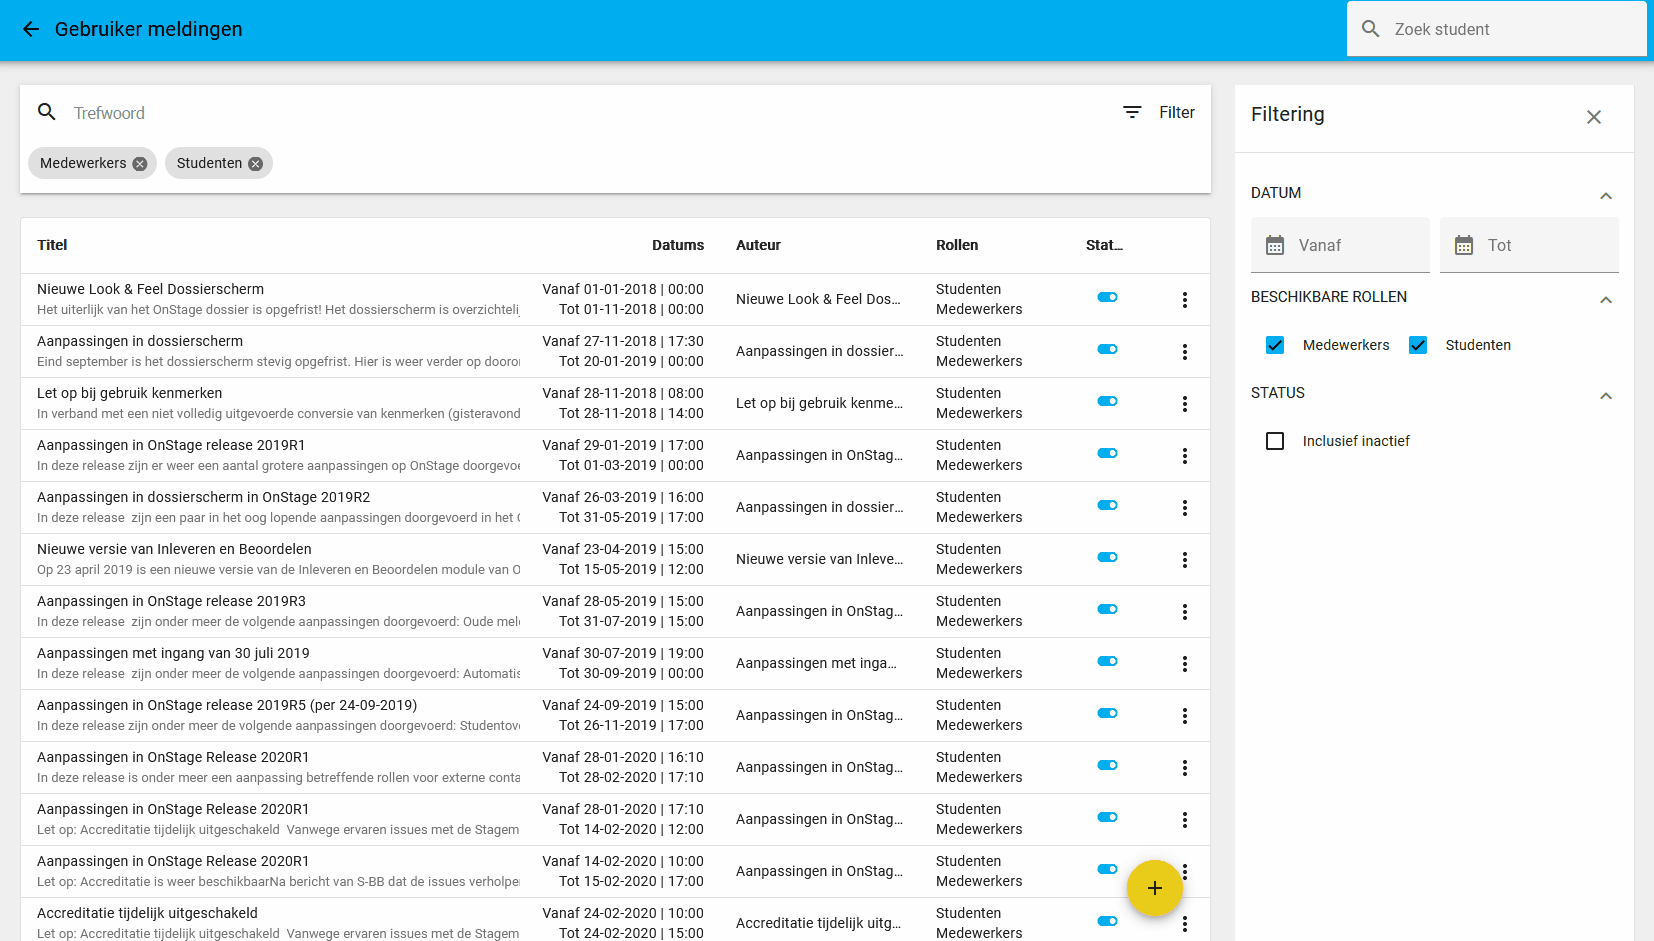Sort by the Titel column header

[x=52, y=245]
